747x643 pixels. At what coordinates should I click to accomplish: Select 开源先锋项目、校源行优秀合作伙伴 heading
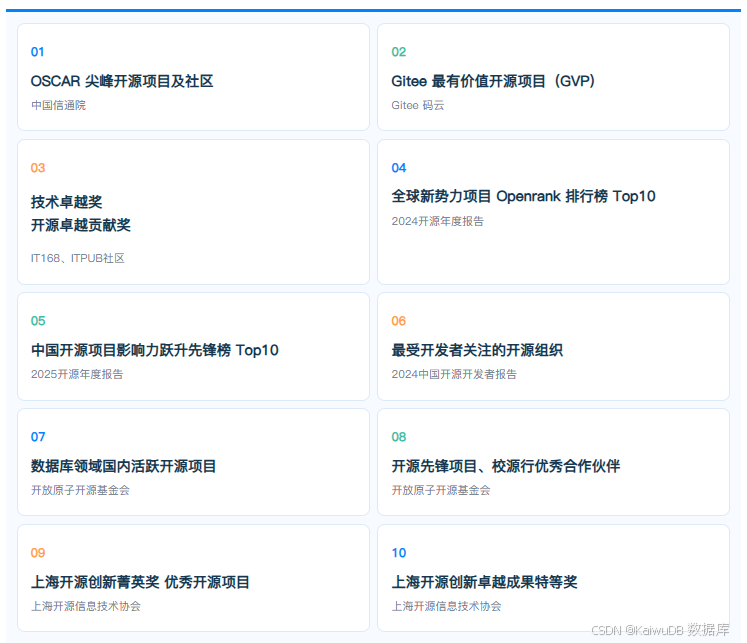[506, 466]
